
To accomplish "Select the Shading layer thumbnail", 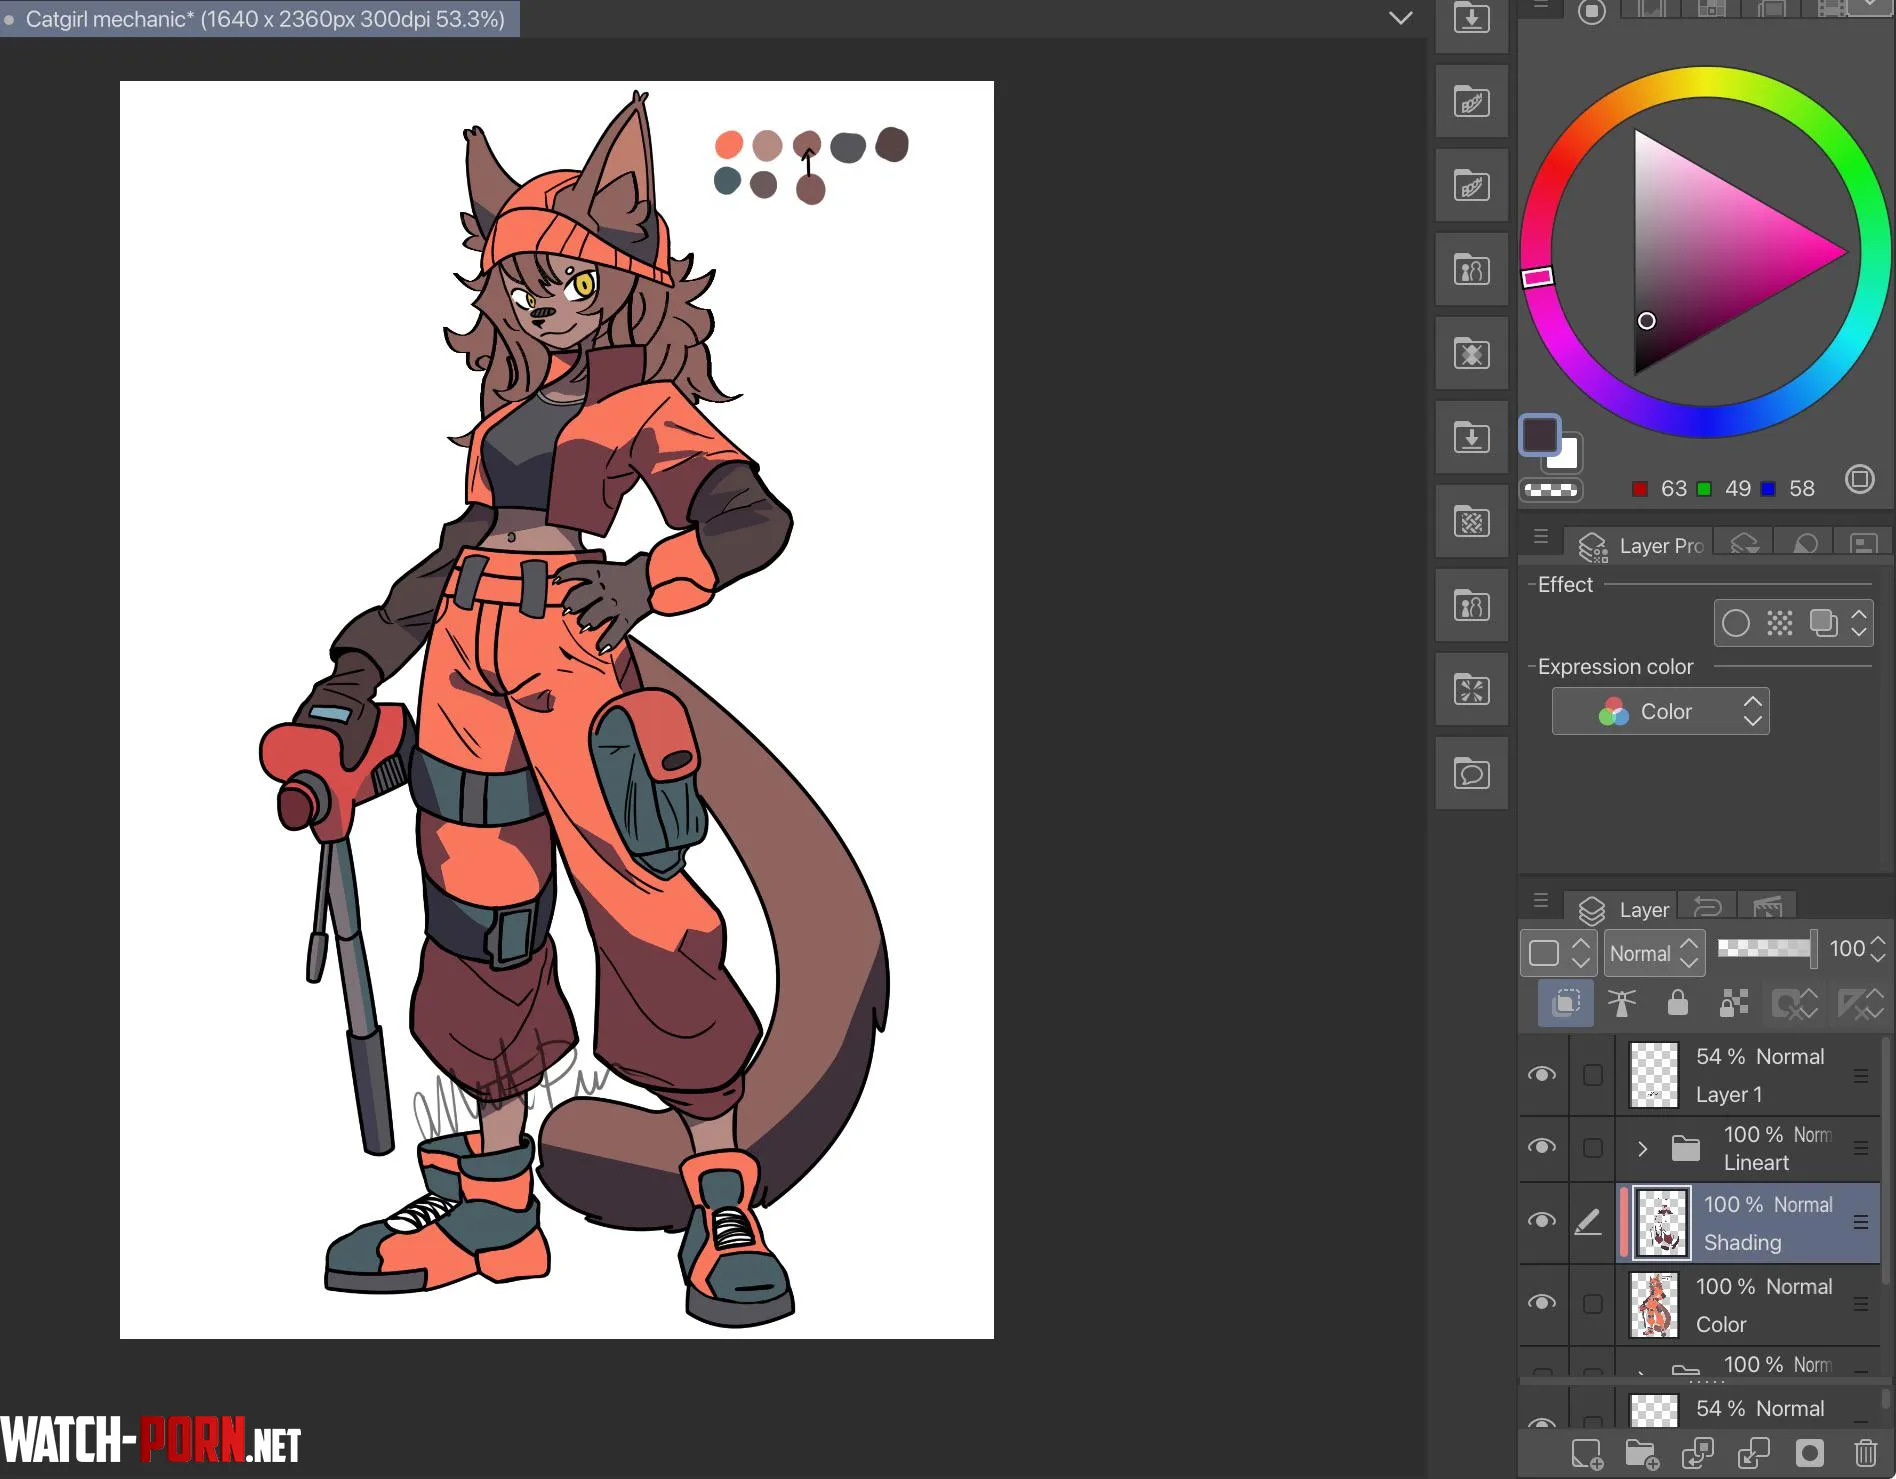I will click(1662, 1222).
